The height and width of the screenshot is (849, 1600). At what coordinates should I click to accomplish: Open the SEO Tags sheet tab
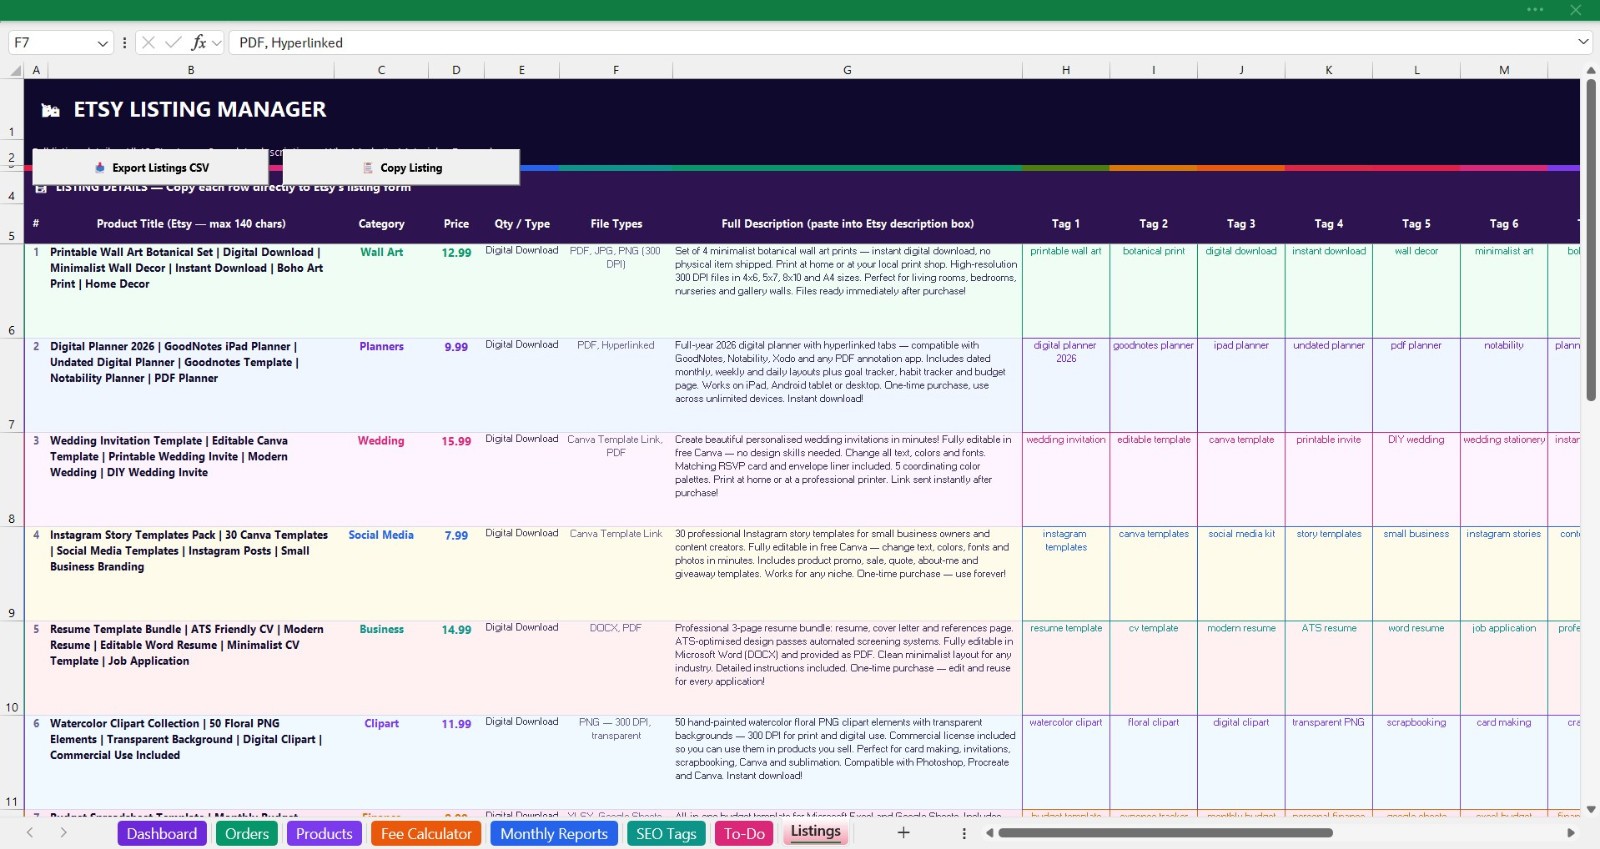click(x=666, y=833)
